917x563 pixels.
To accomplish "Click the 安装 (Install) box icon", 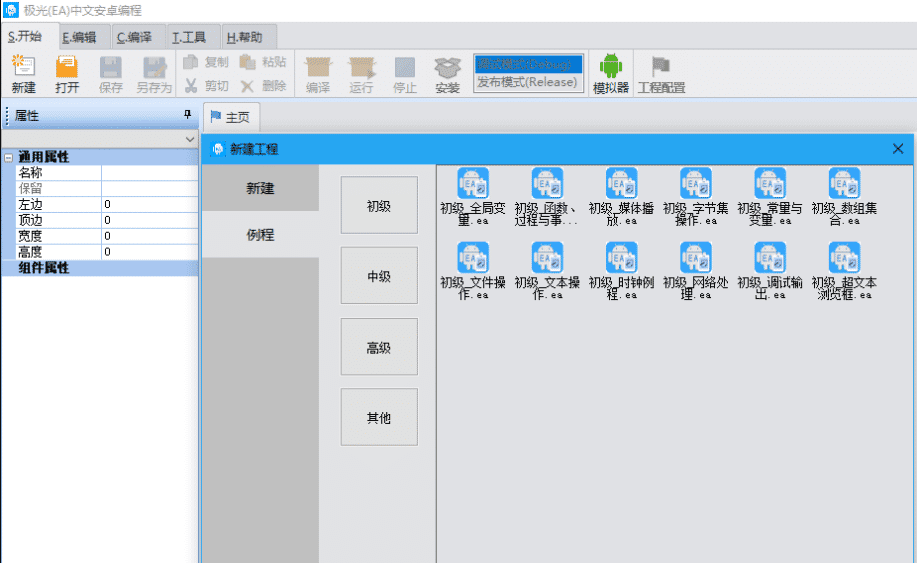I will click(x=447, y=67).
